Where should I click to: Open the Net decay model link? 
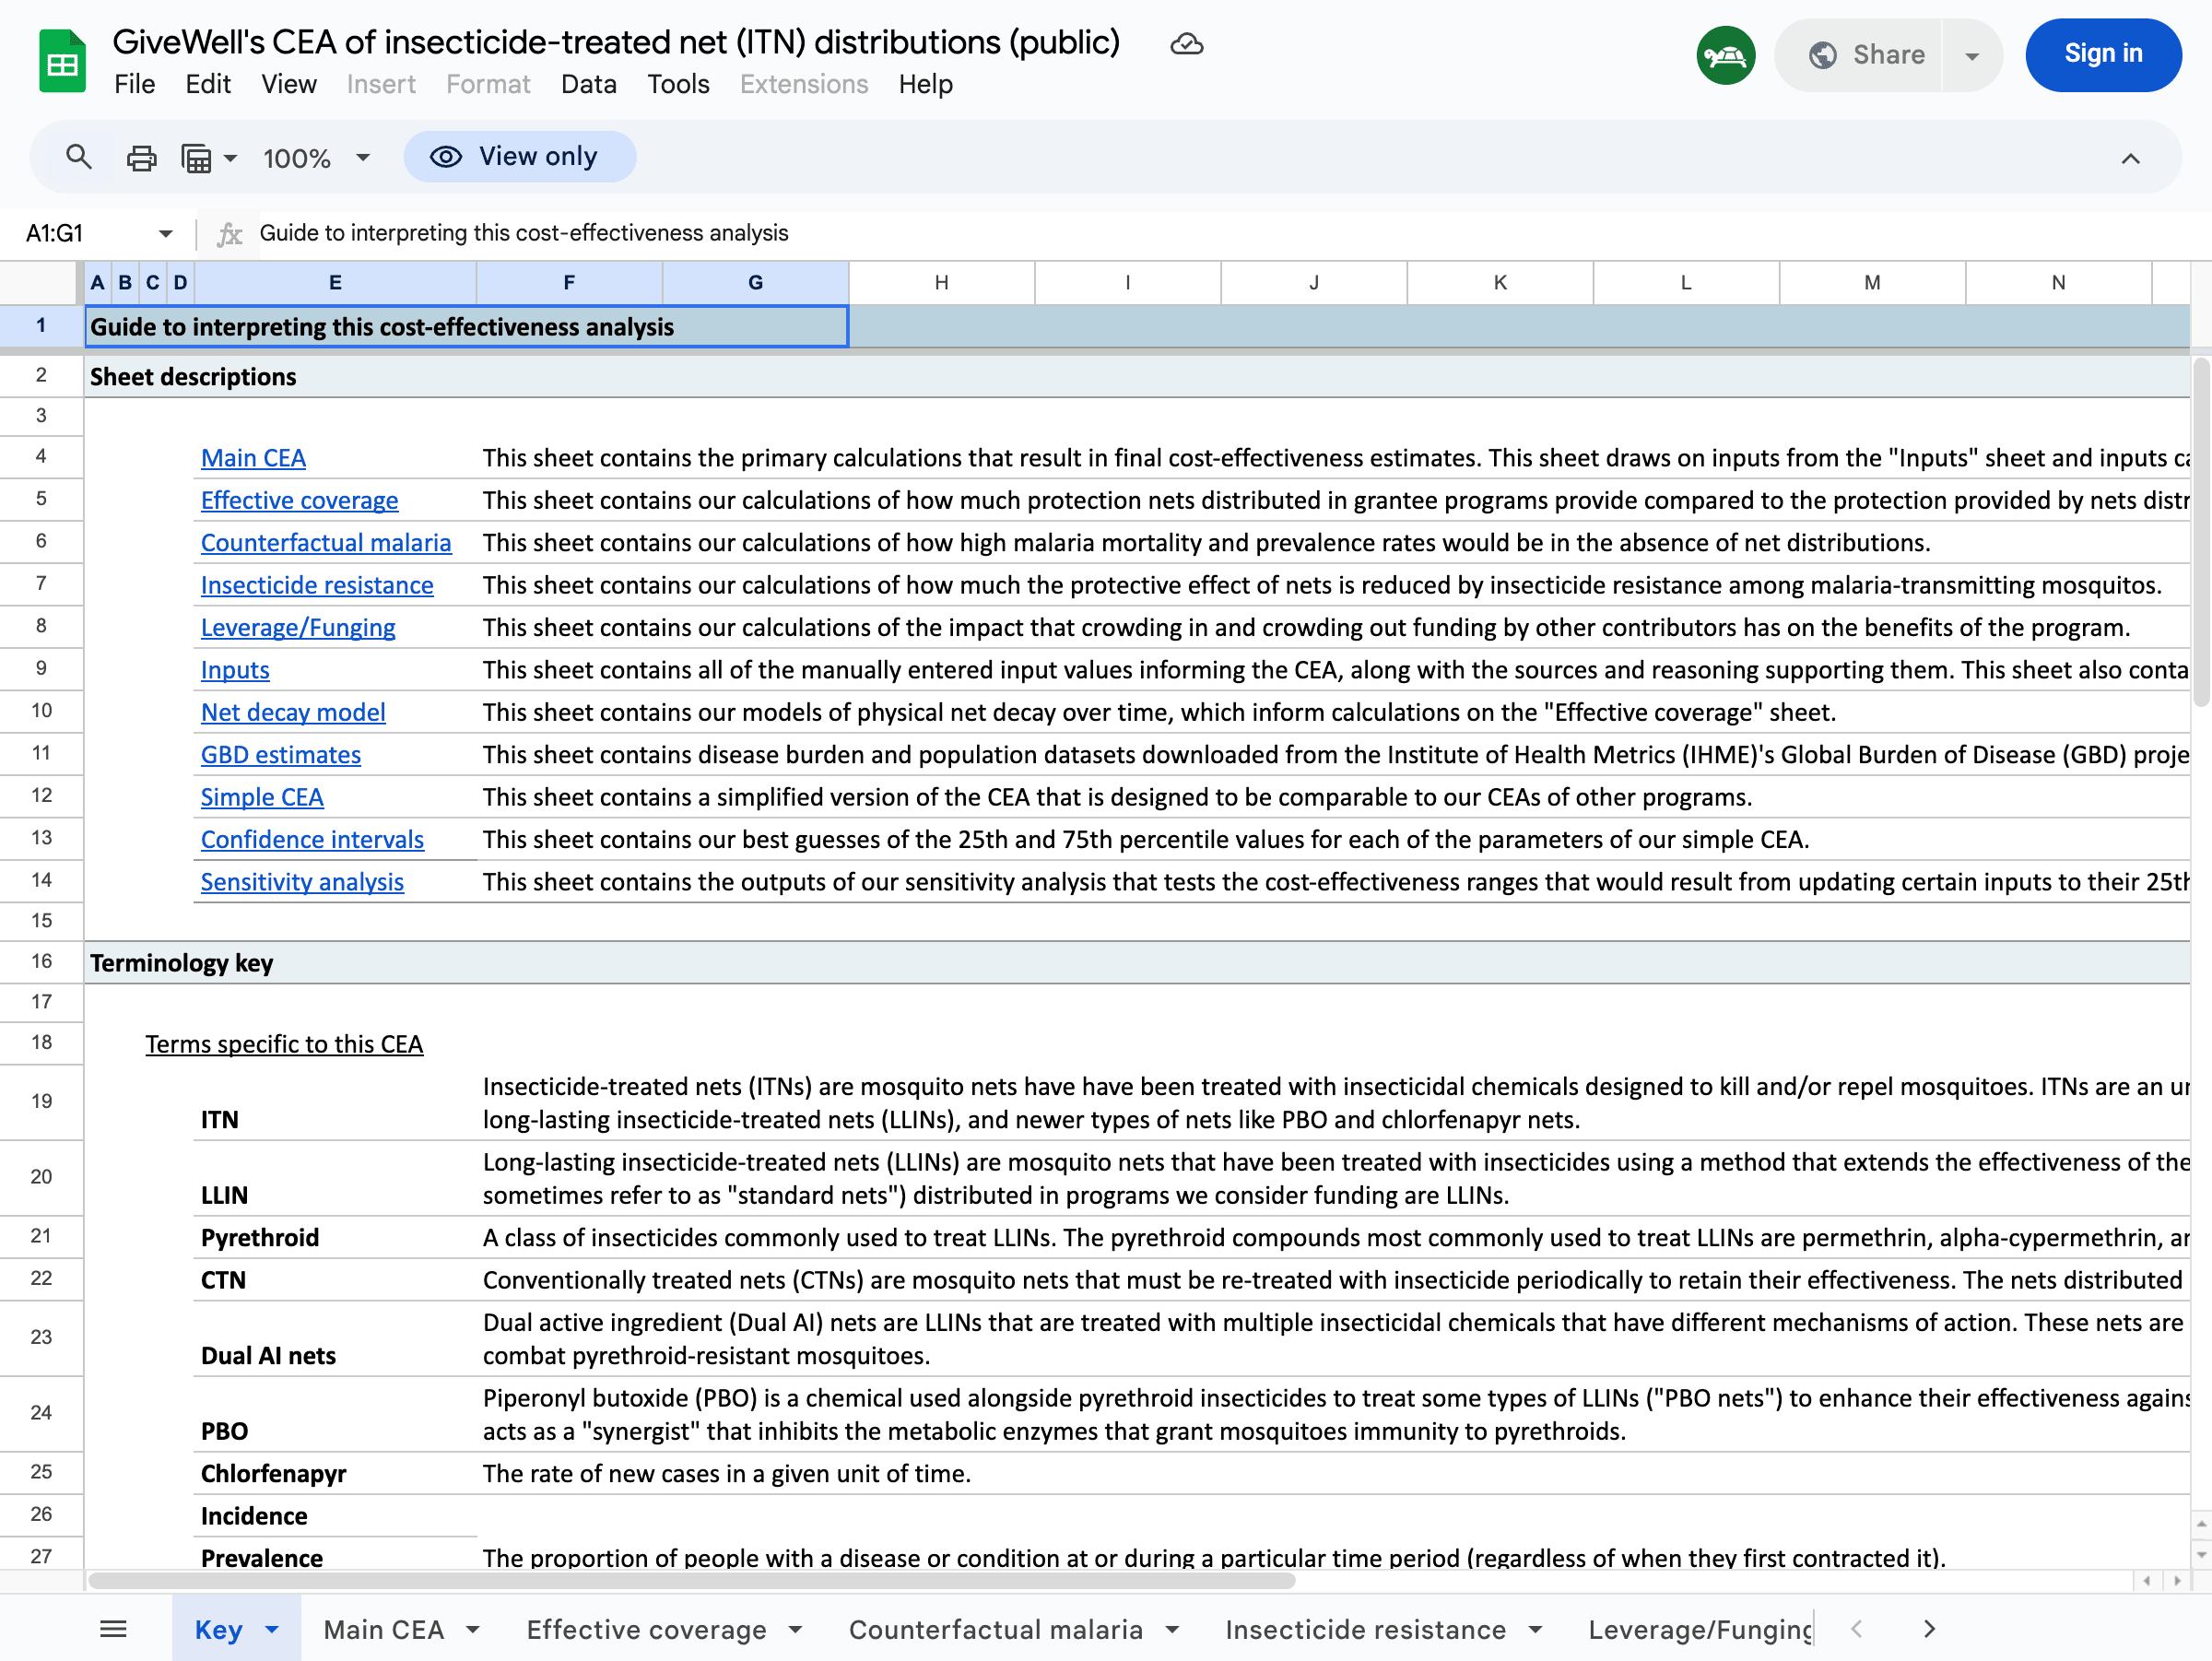[x=292, y=712]
